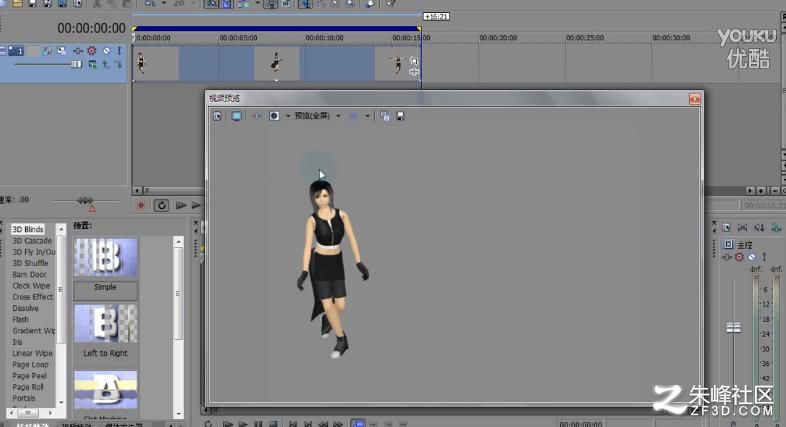
Task: Select Portals transition
Action: 24,398
